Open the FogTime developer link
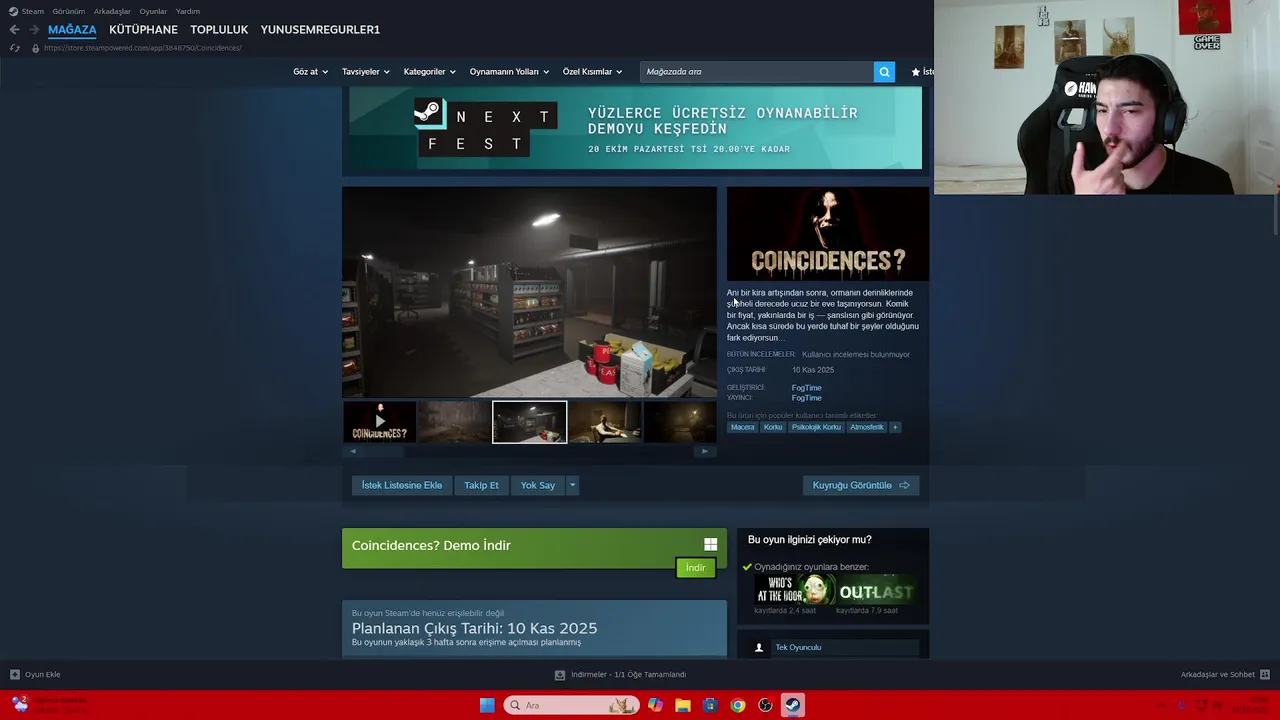Screen dimensions: 1280x720 coord(806,388)
